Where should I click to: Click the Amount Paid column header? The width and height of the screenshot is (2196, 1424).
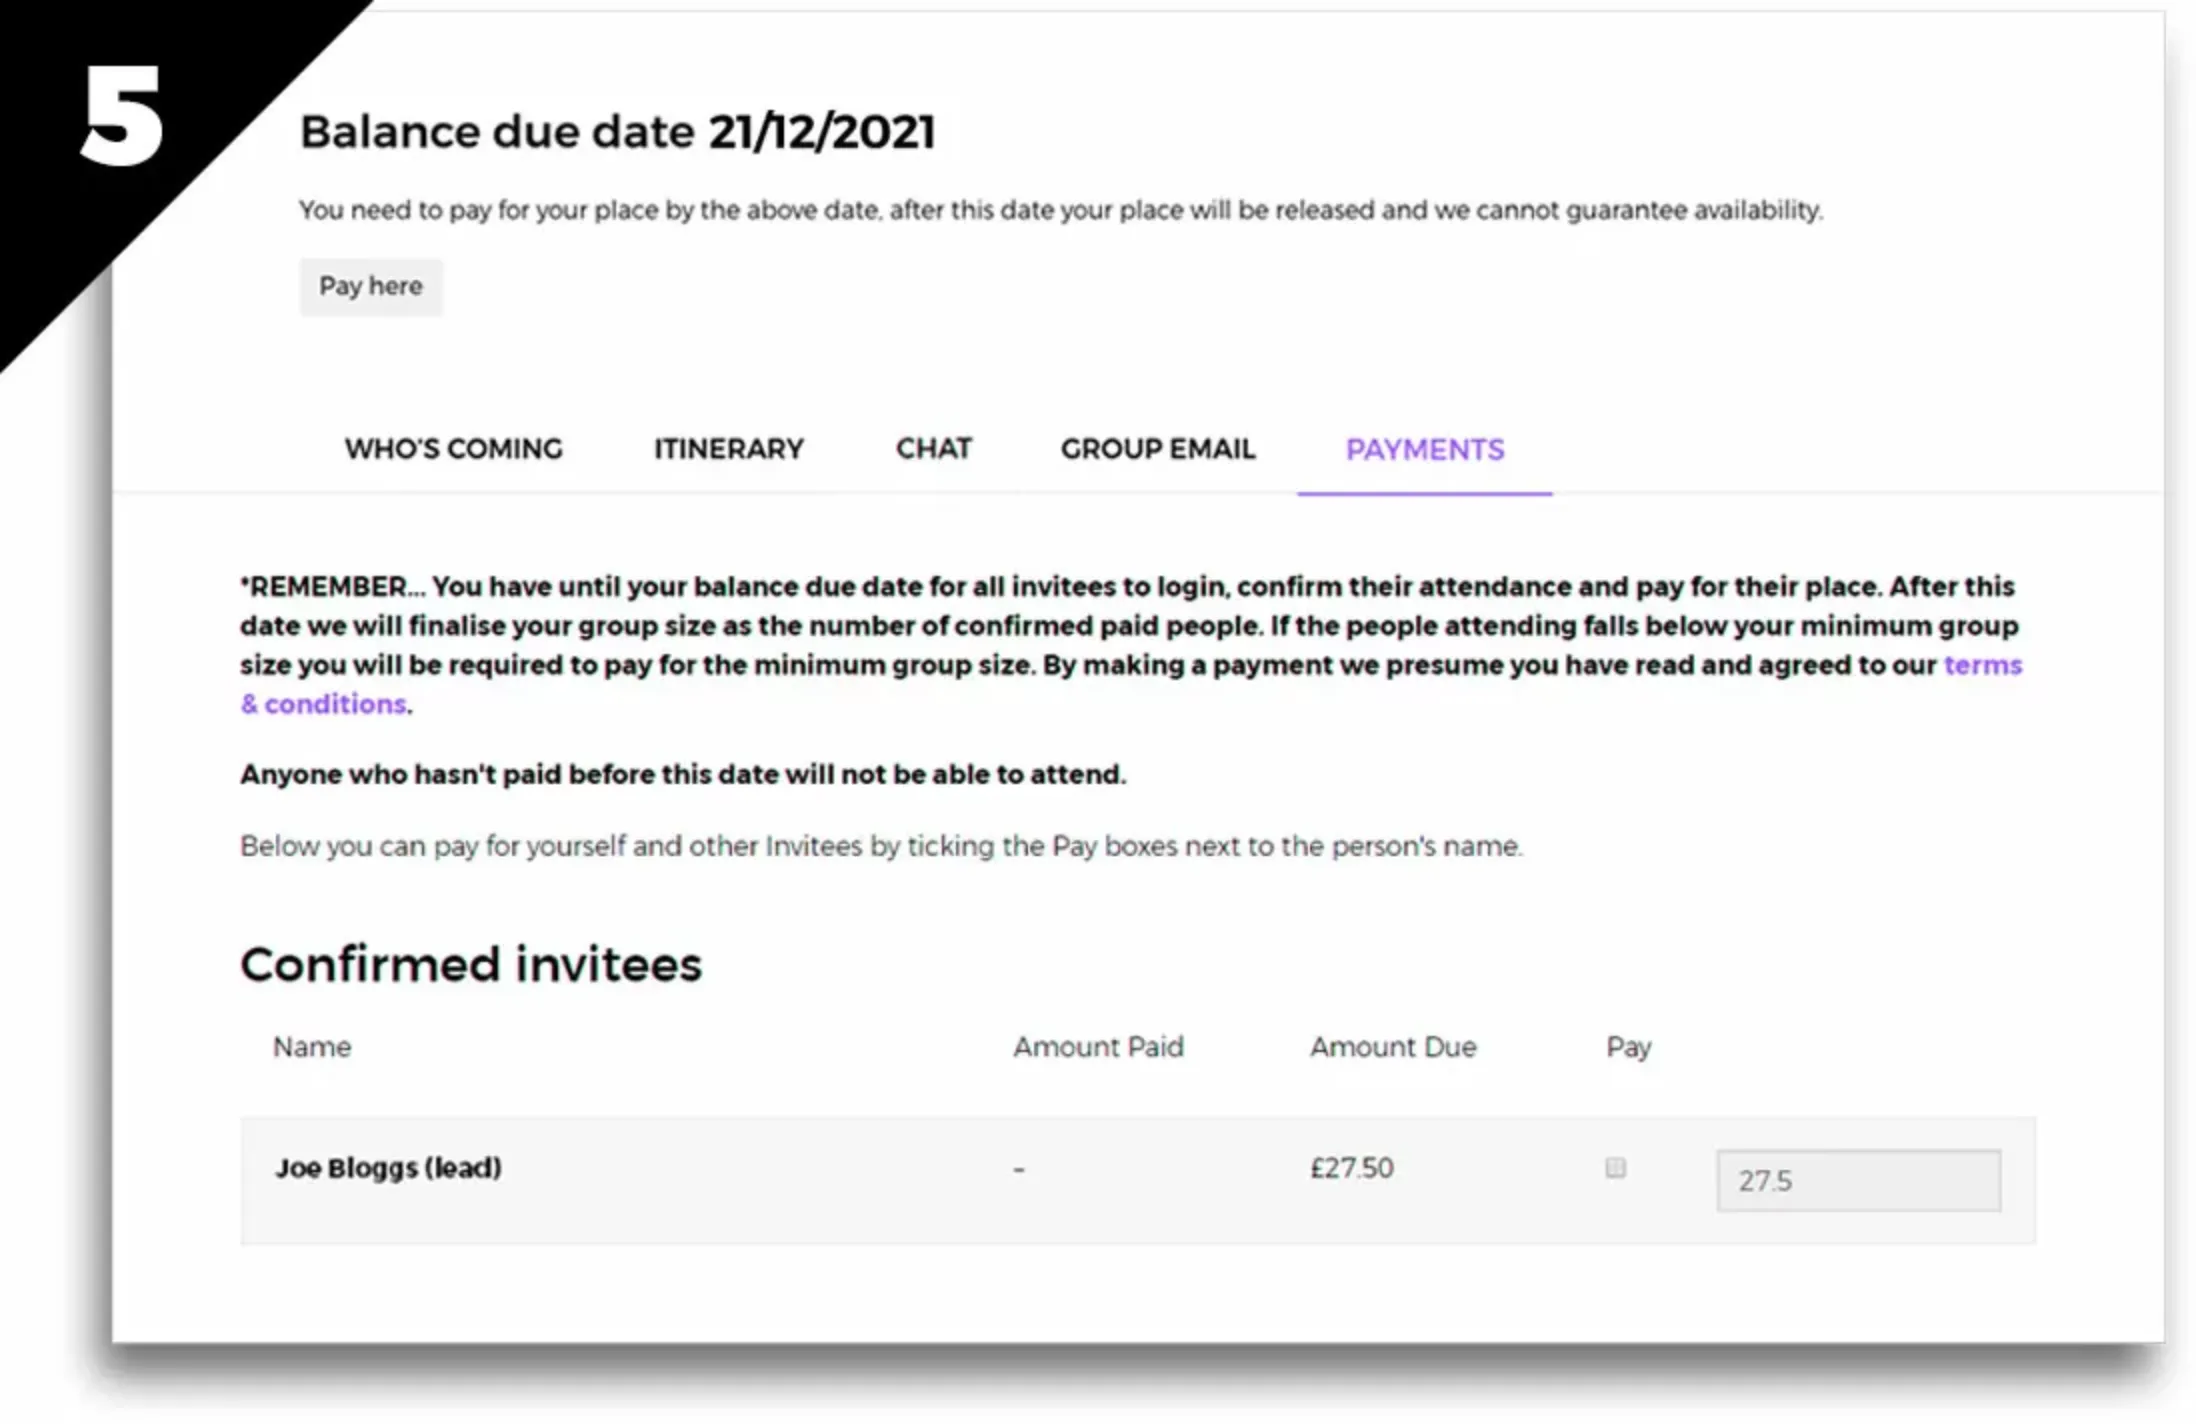(1098, 1047)
